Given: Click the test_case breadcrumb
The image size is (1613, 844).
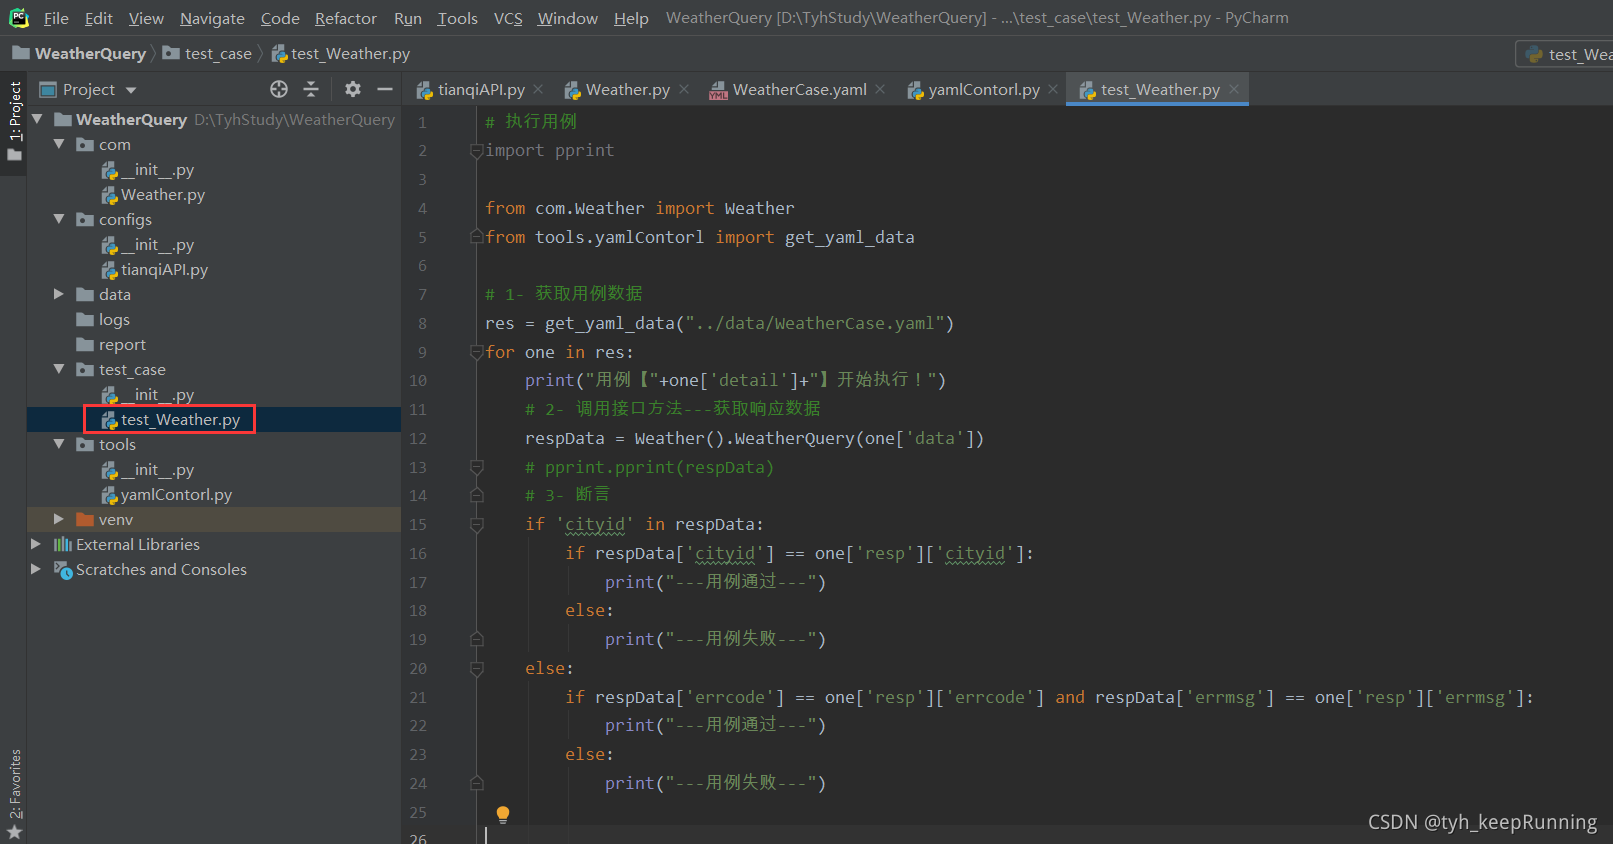Looking at the screenshot, I should pos(207,53).
